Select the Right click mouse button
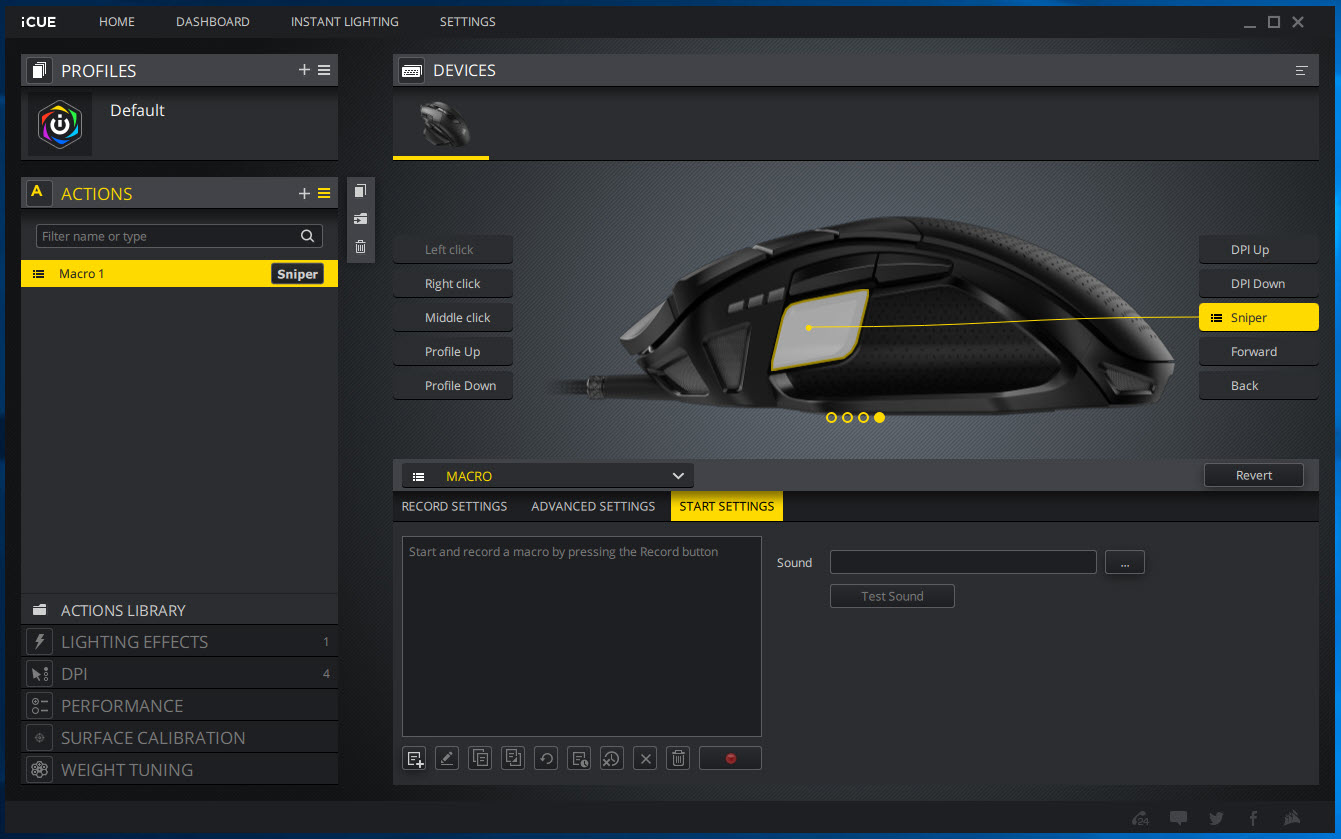 pos(453,284)
